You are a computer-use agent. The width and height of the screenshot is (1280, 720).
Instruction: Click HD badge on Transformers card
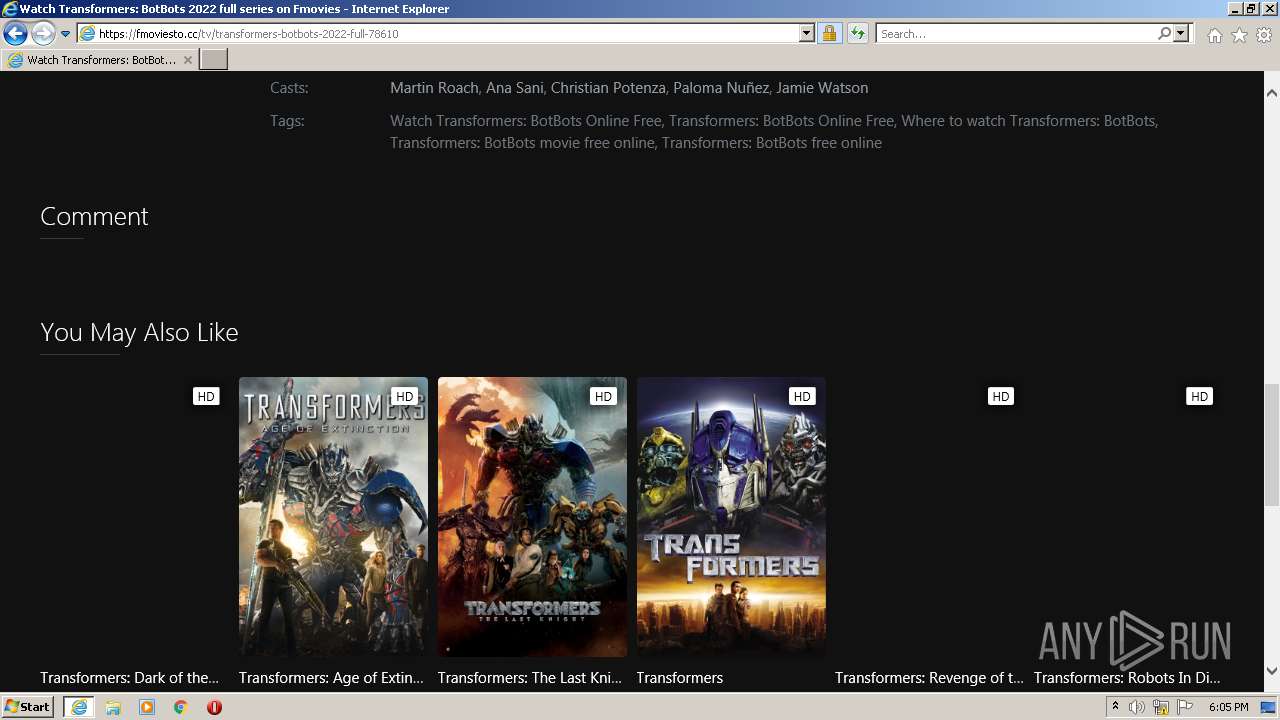pyautogui.click(x=802, y=397)
